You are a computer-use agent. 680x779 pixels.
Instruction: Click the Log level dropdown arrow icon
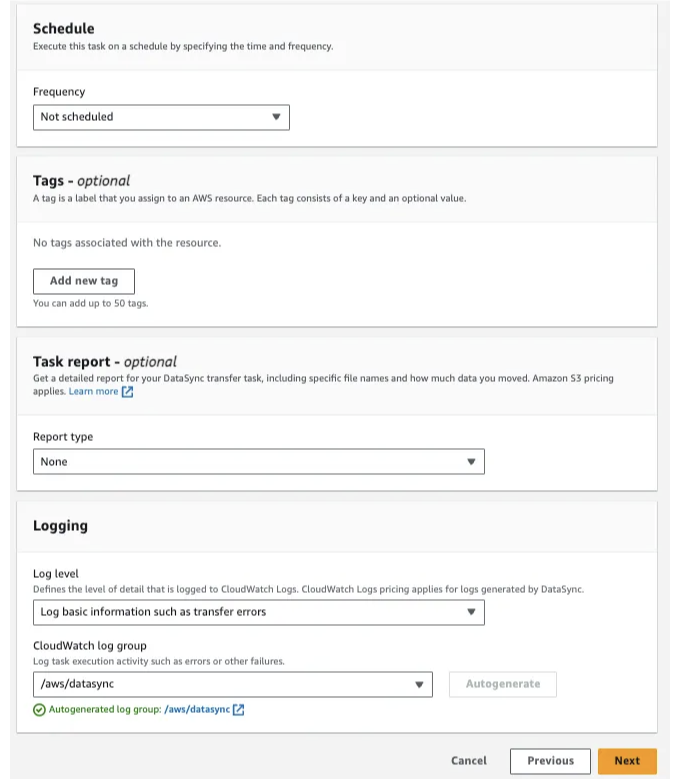[x=471, y=612]
